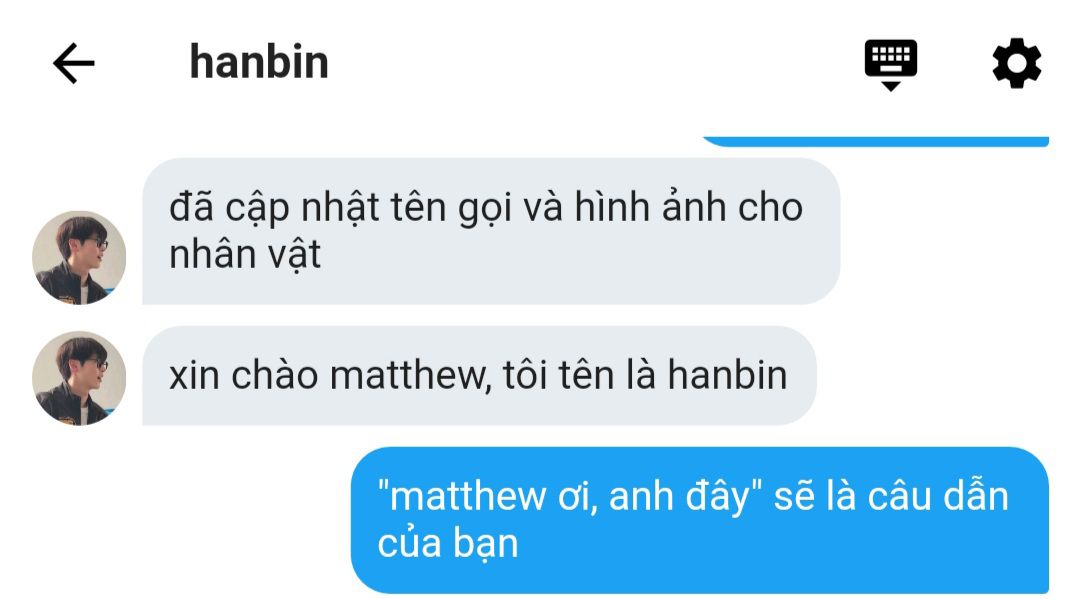Click "hình ảnh" text in the update message

click(650, 207)
